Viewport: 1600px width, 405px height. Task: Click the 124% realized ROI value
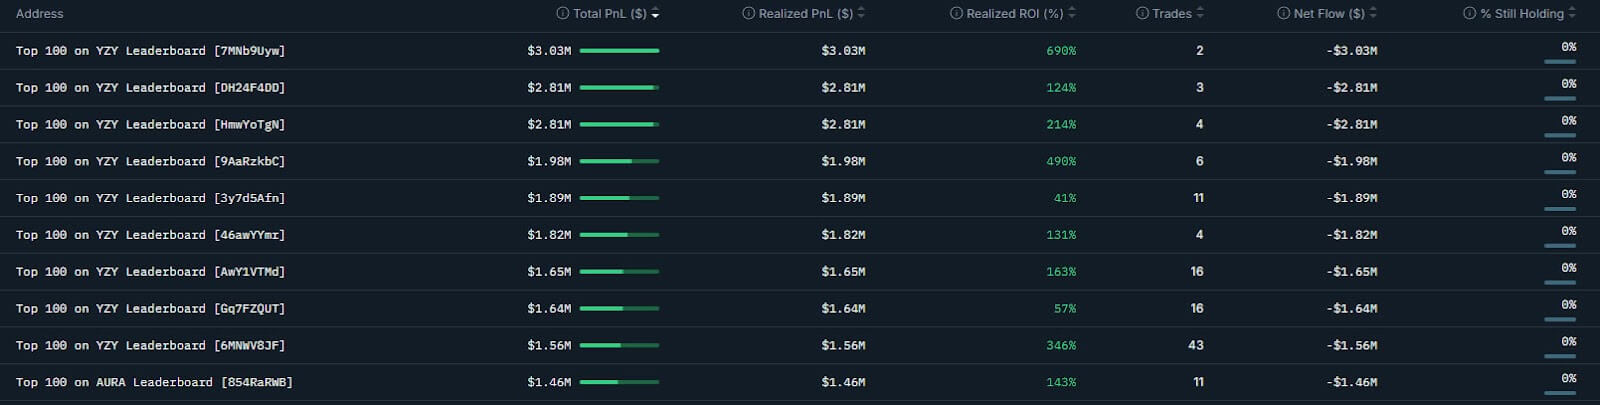tap(1061, 88)
